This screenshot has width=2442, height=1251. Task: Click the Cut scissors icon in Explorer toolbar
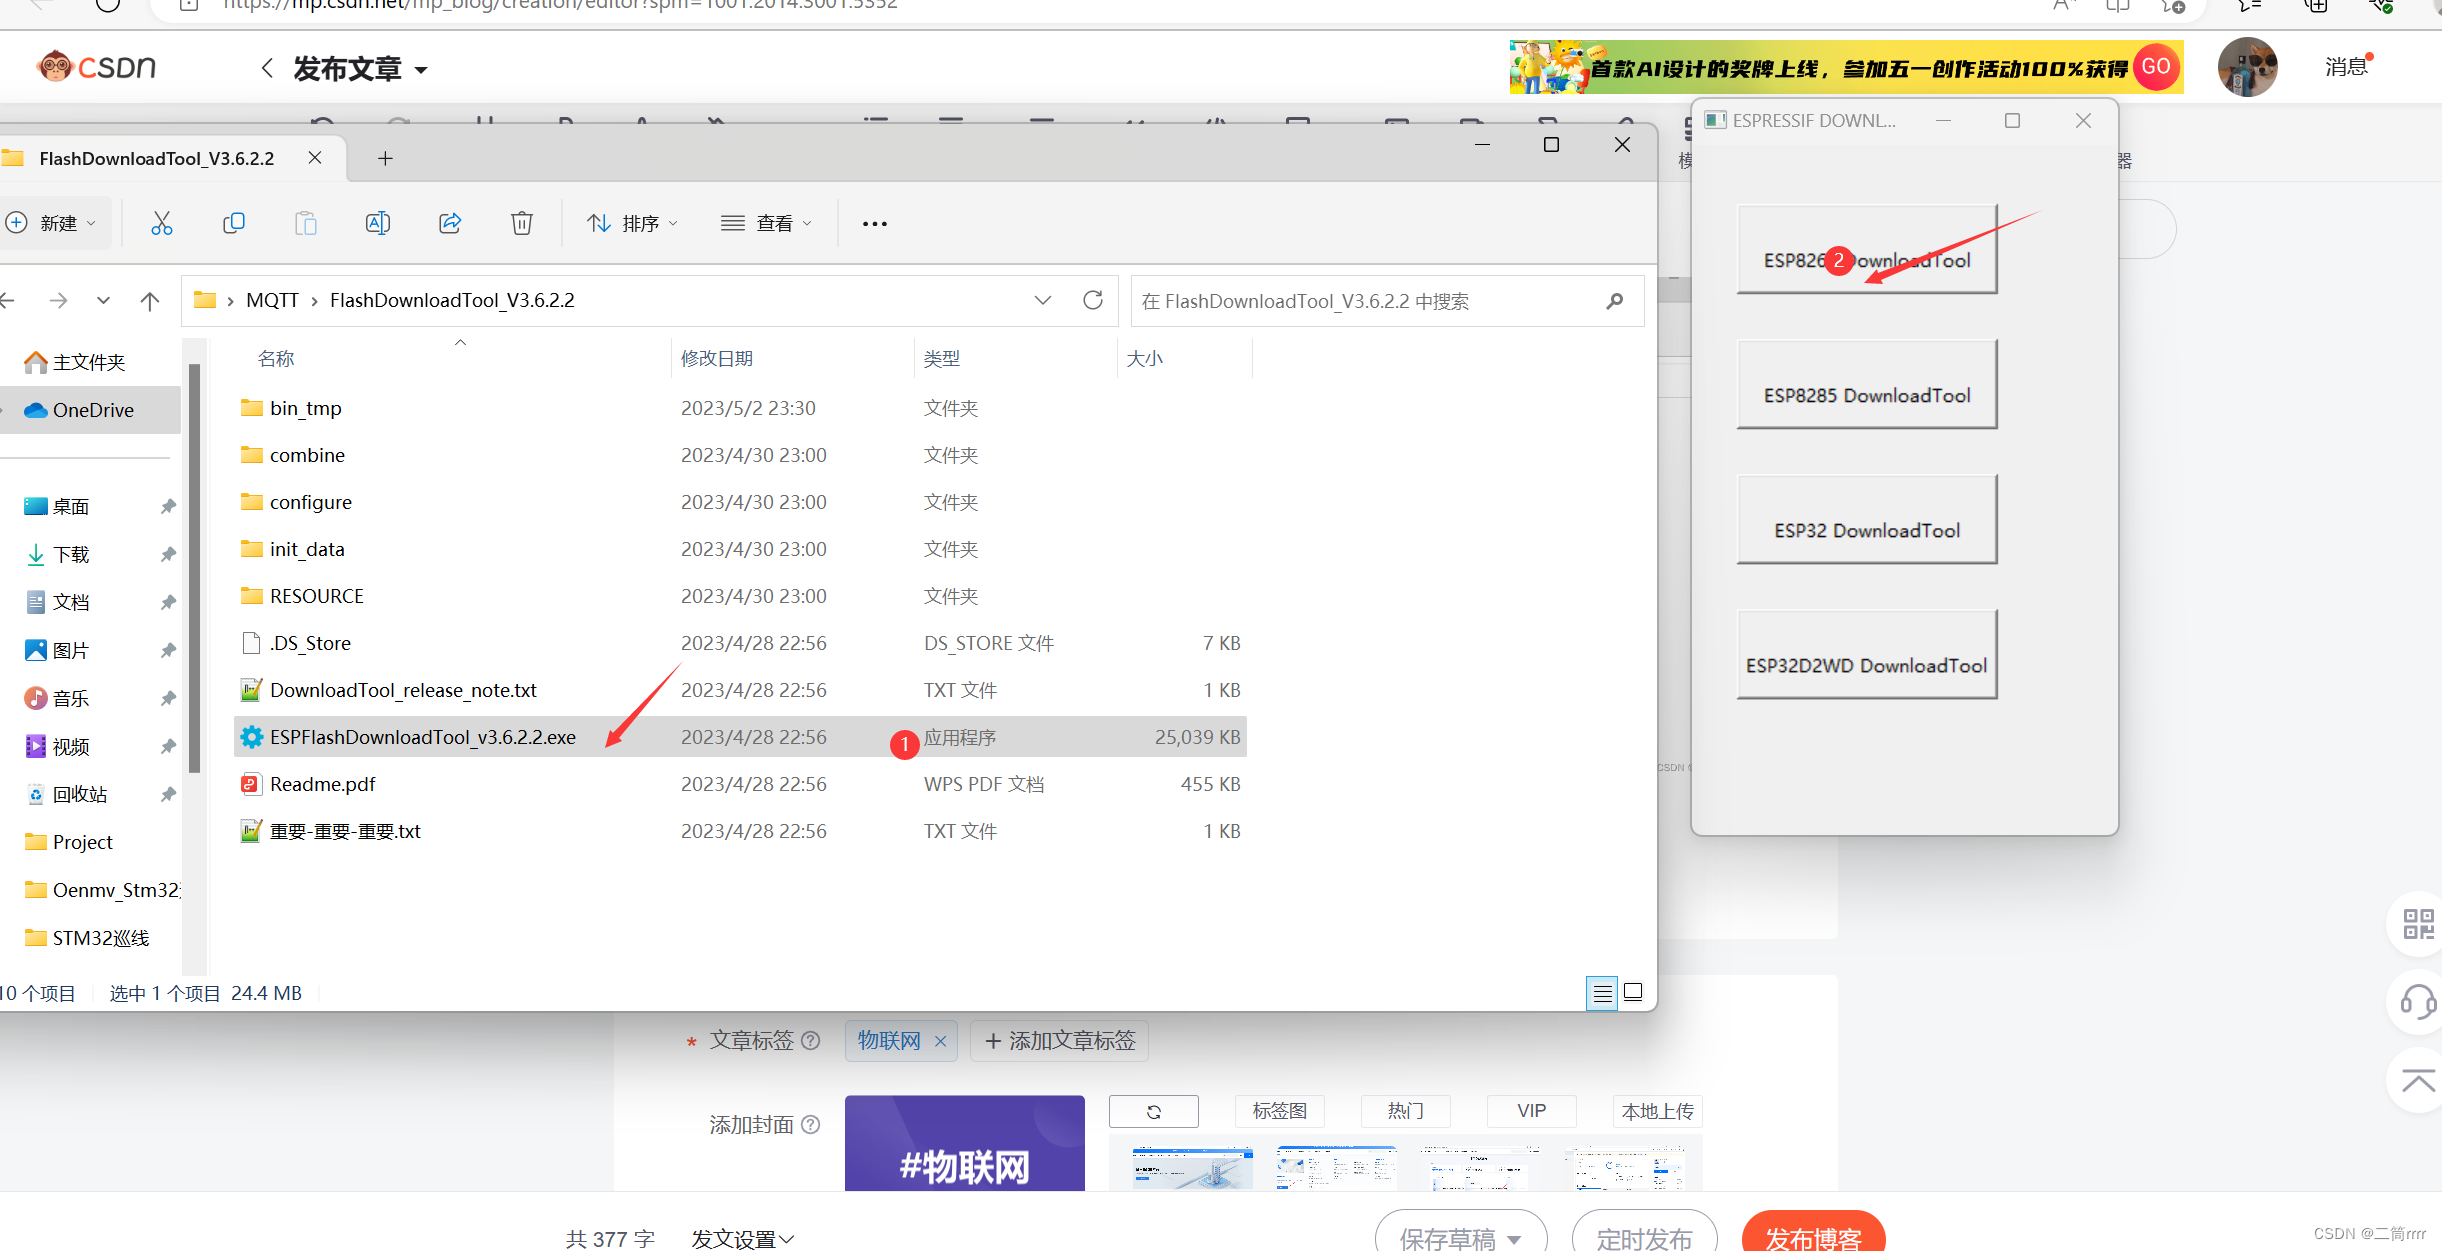point(161,223)
